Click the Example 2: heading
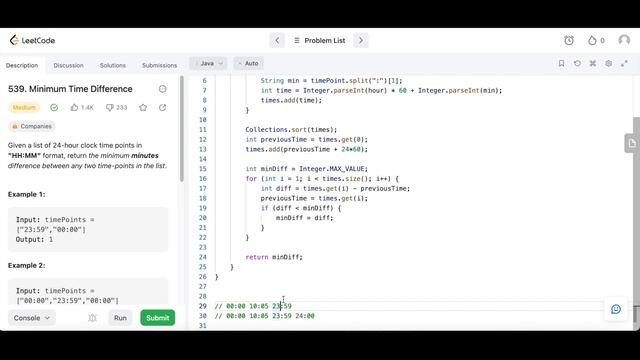This screenshot has width=640, height=360. pos(27,265)
